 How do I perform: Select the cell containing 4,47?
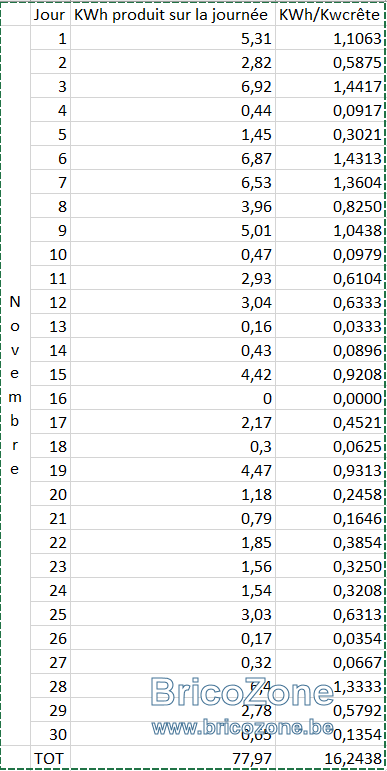172,471
